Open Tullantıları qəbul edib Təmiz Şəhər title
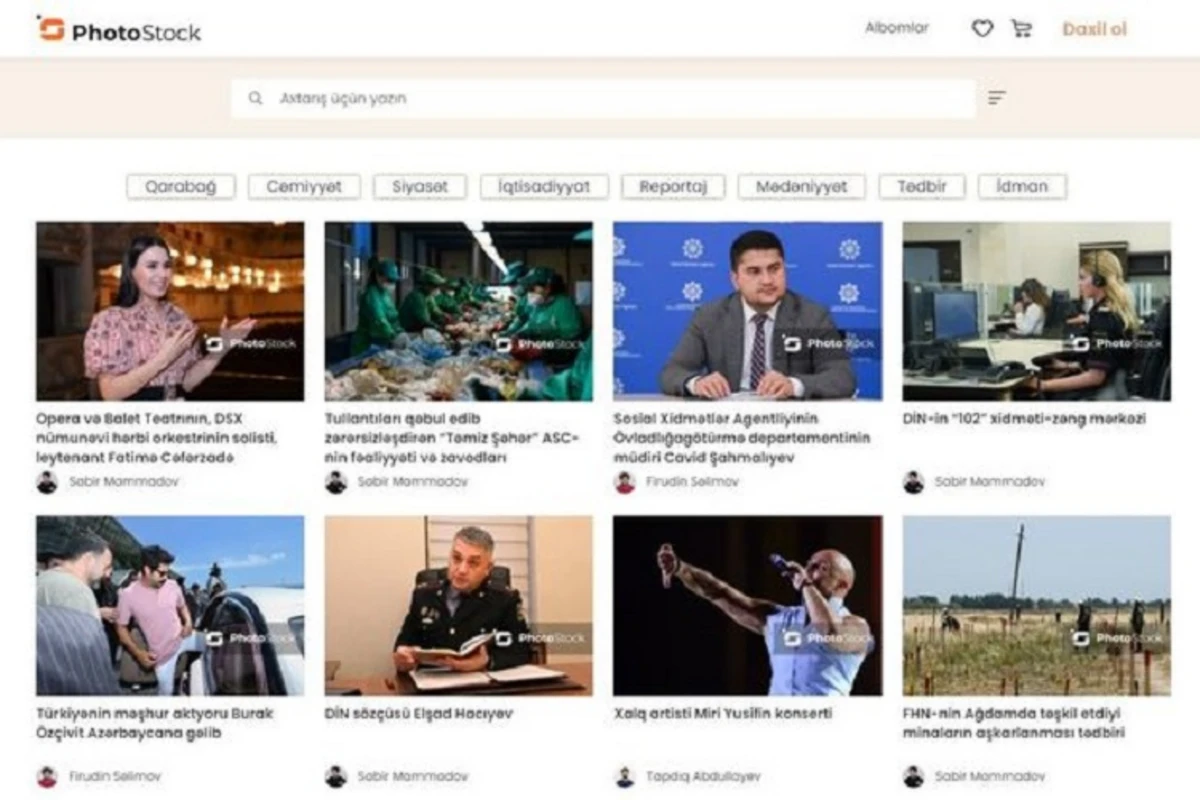Image resolution: width=1200 pixels, height=800 pixels. click(x=453, y=438)
